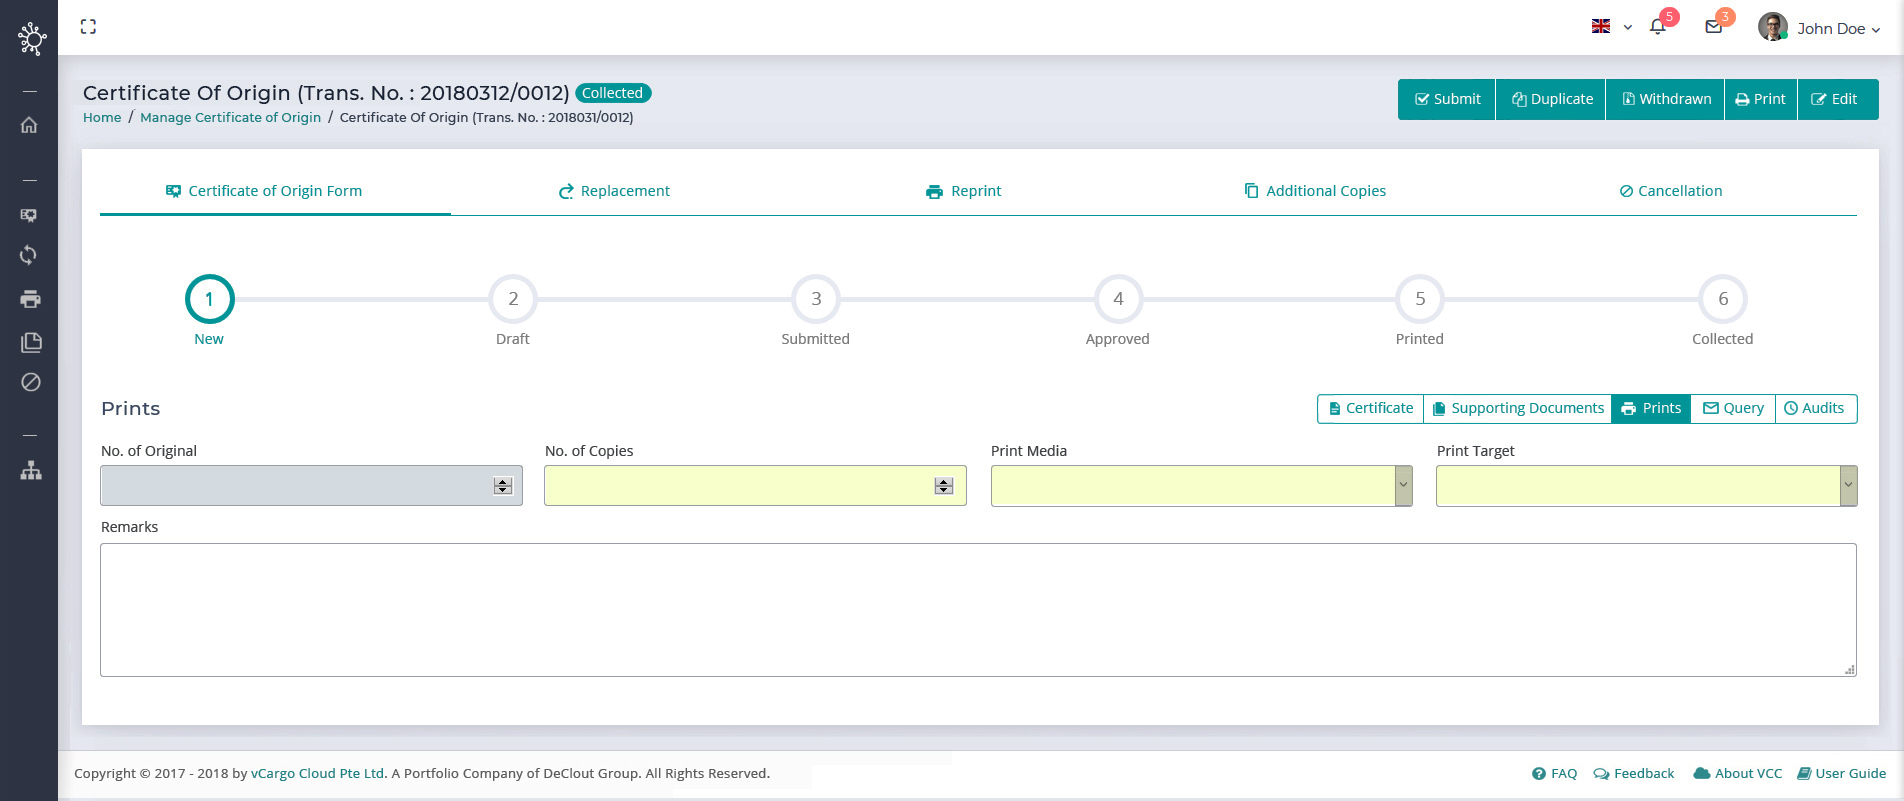Open the language flag selector
Screen dimensions: 1904x801
(1611, 27)
